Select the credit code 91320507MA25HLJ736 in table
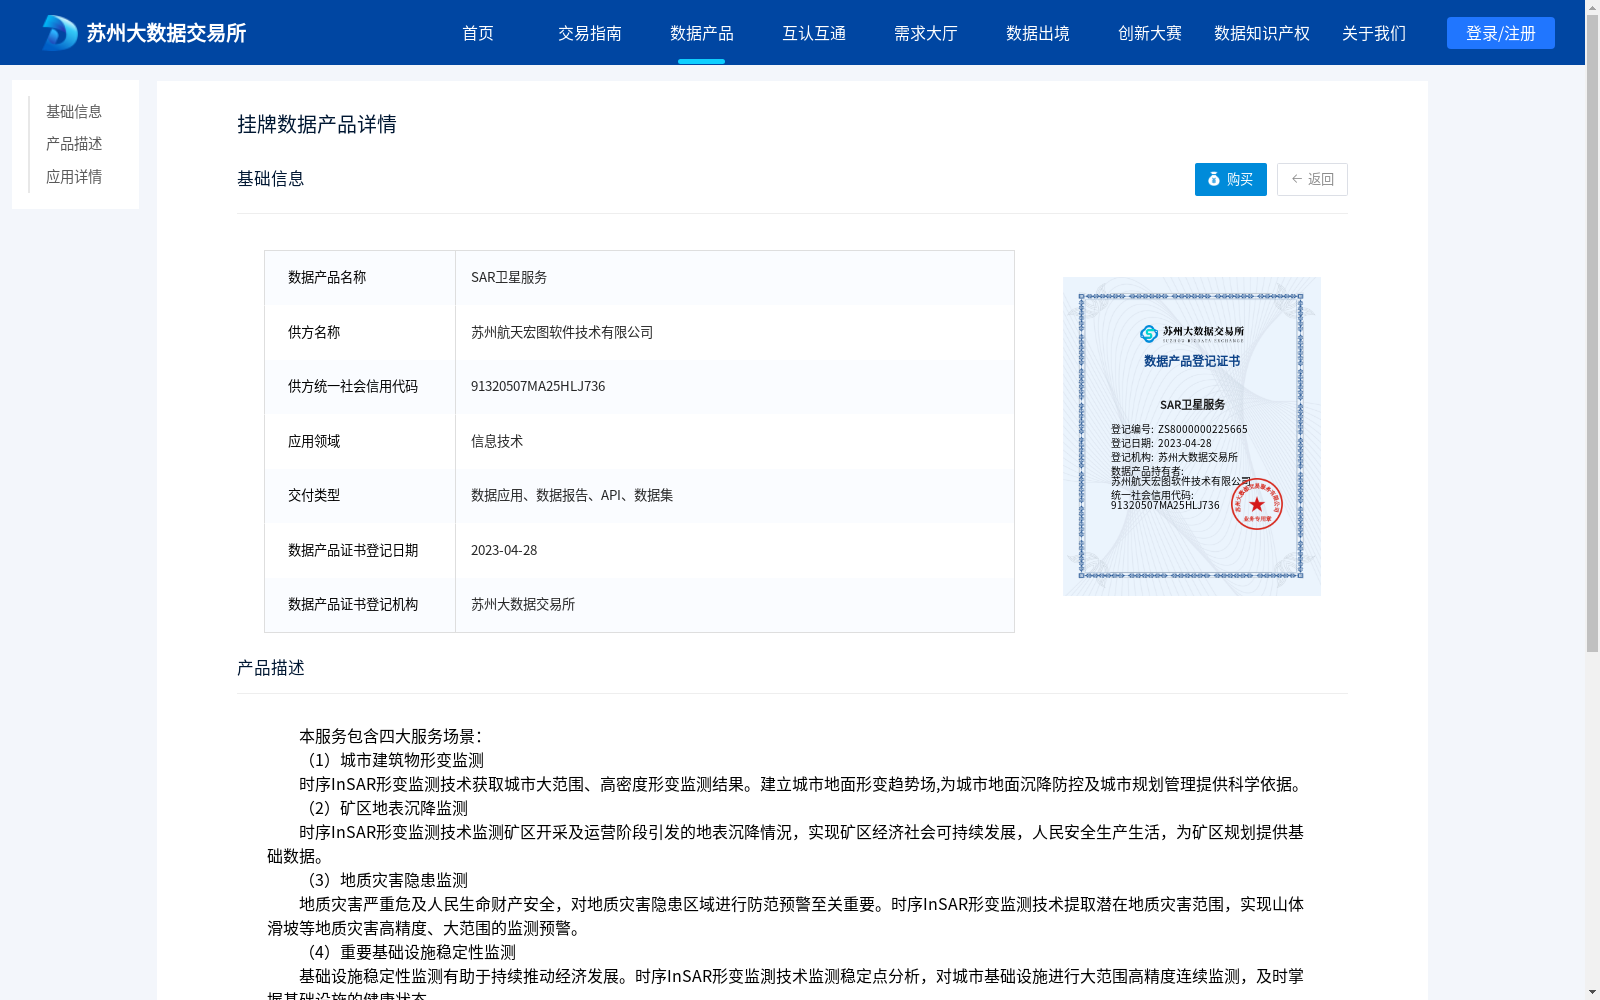Screen dimensions: 1600x1000 538,386
